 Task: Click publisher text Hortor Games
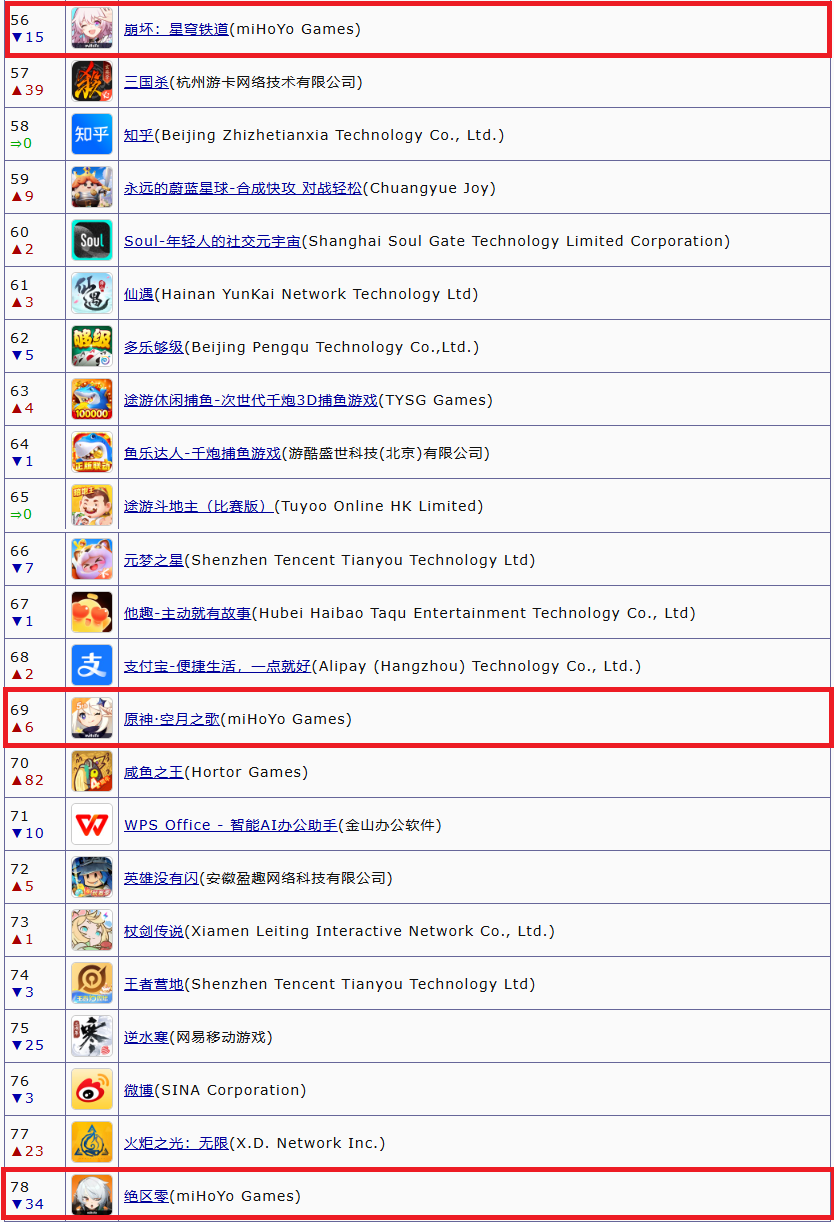point(246,772)
